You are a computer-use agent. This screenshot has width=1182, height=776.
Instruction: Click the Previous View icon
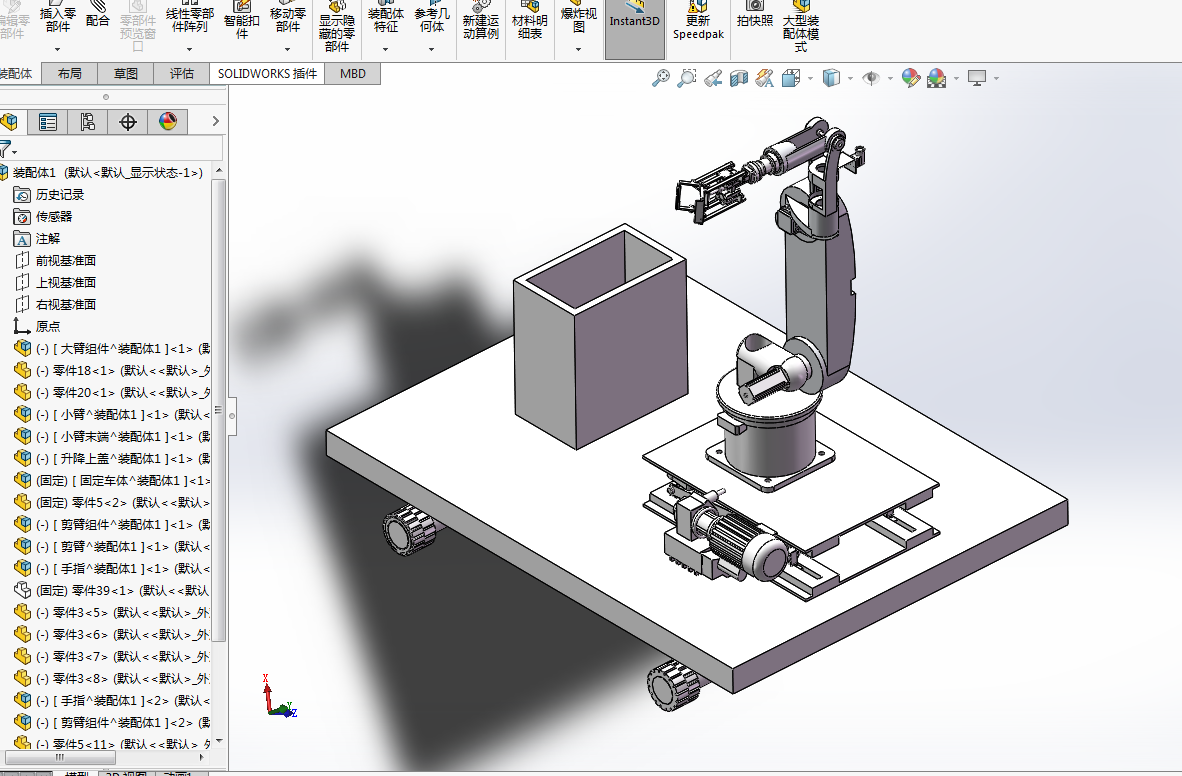click(x=713, y=78)
